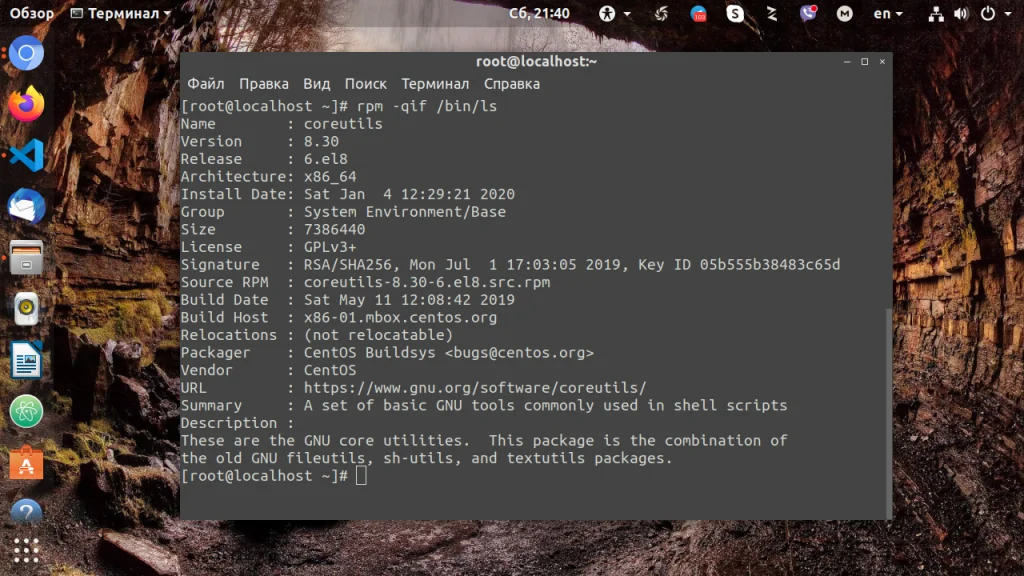Click the terminal vertical scrollbar
This screenshot has width=1024, height=576.
point(888,413)
